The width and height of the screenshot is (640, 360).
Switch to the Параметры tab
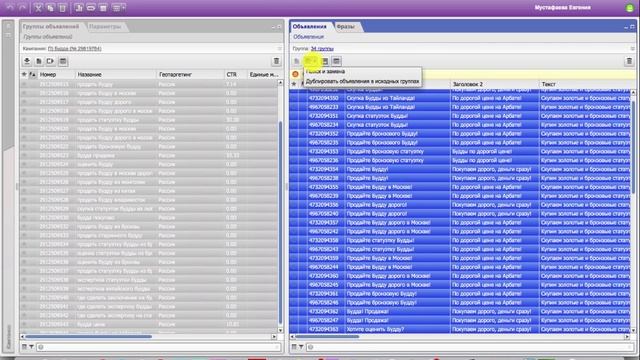pos(105,27)
